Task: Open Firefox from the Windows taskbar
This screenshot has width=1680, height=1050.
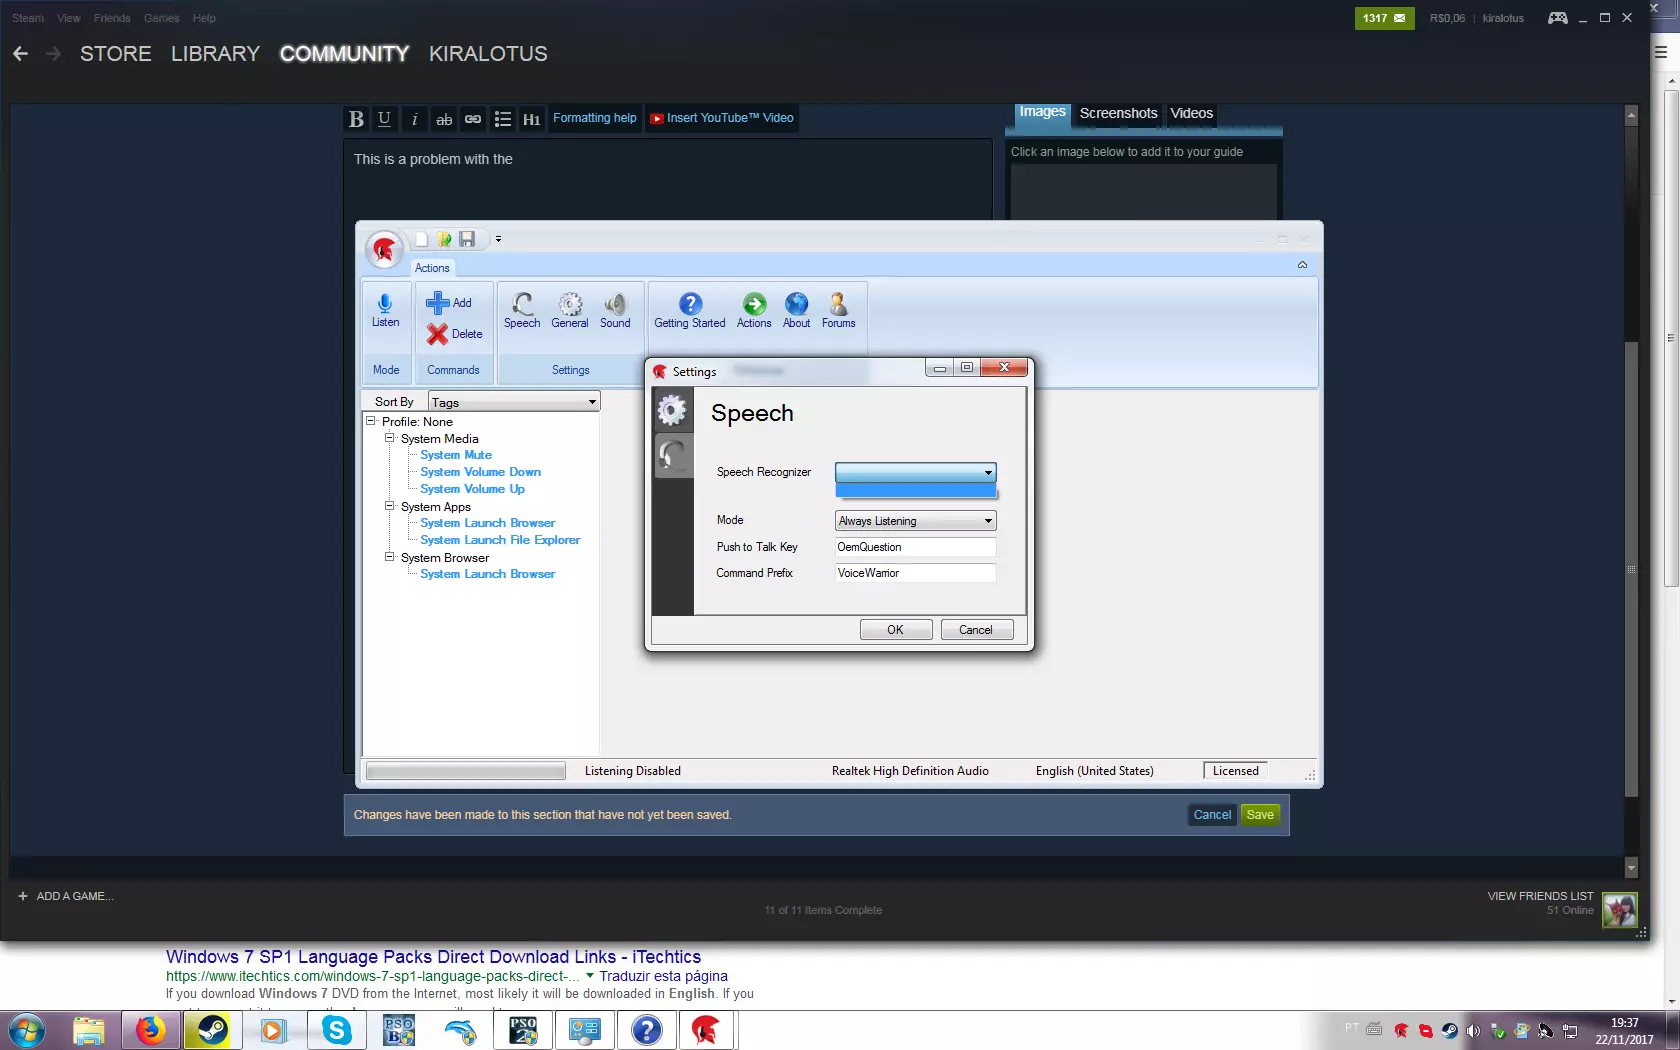Action: coord(151,1030)
